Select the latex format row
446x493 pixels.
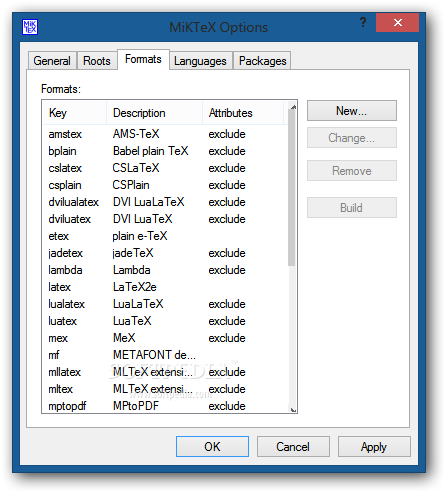(x=165, y=287)
